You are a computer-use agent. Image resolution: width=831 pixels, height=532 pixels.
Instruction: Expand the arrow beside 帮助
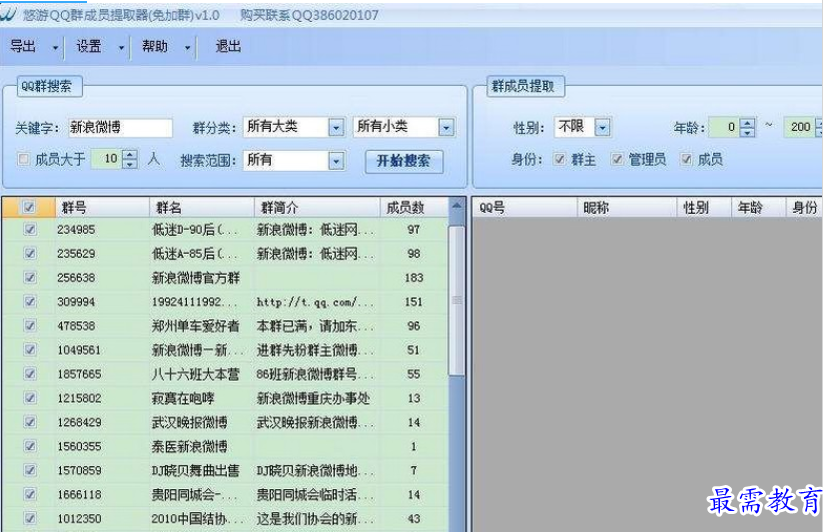[187, 48]
